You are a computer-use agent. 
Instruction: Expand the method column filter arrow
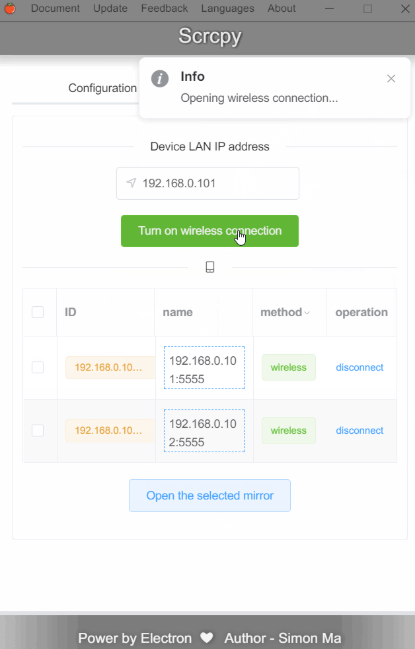click(x=307, y=312)
